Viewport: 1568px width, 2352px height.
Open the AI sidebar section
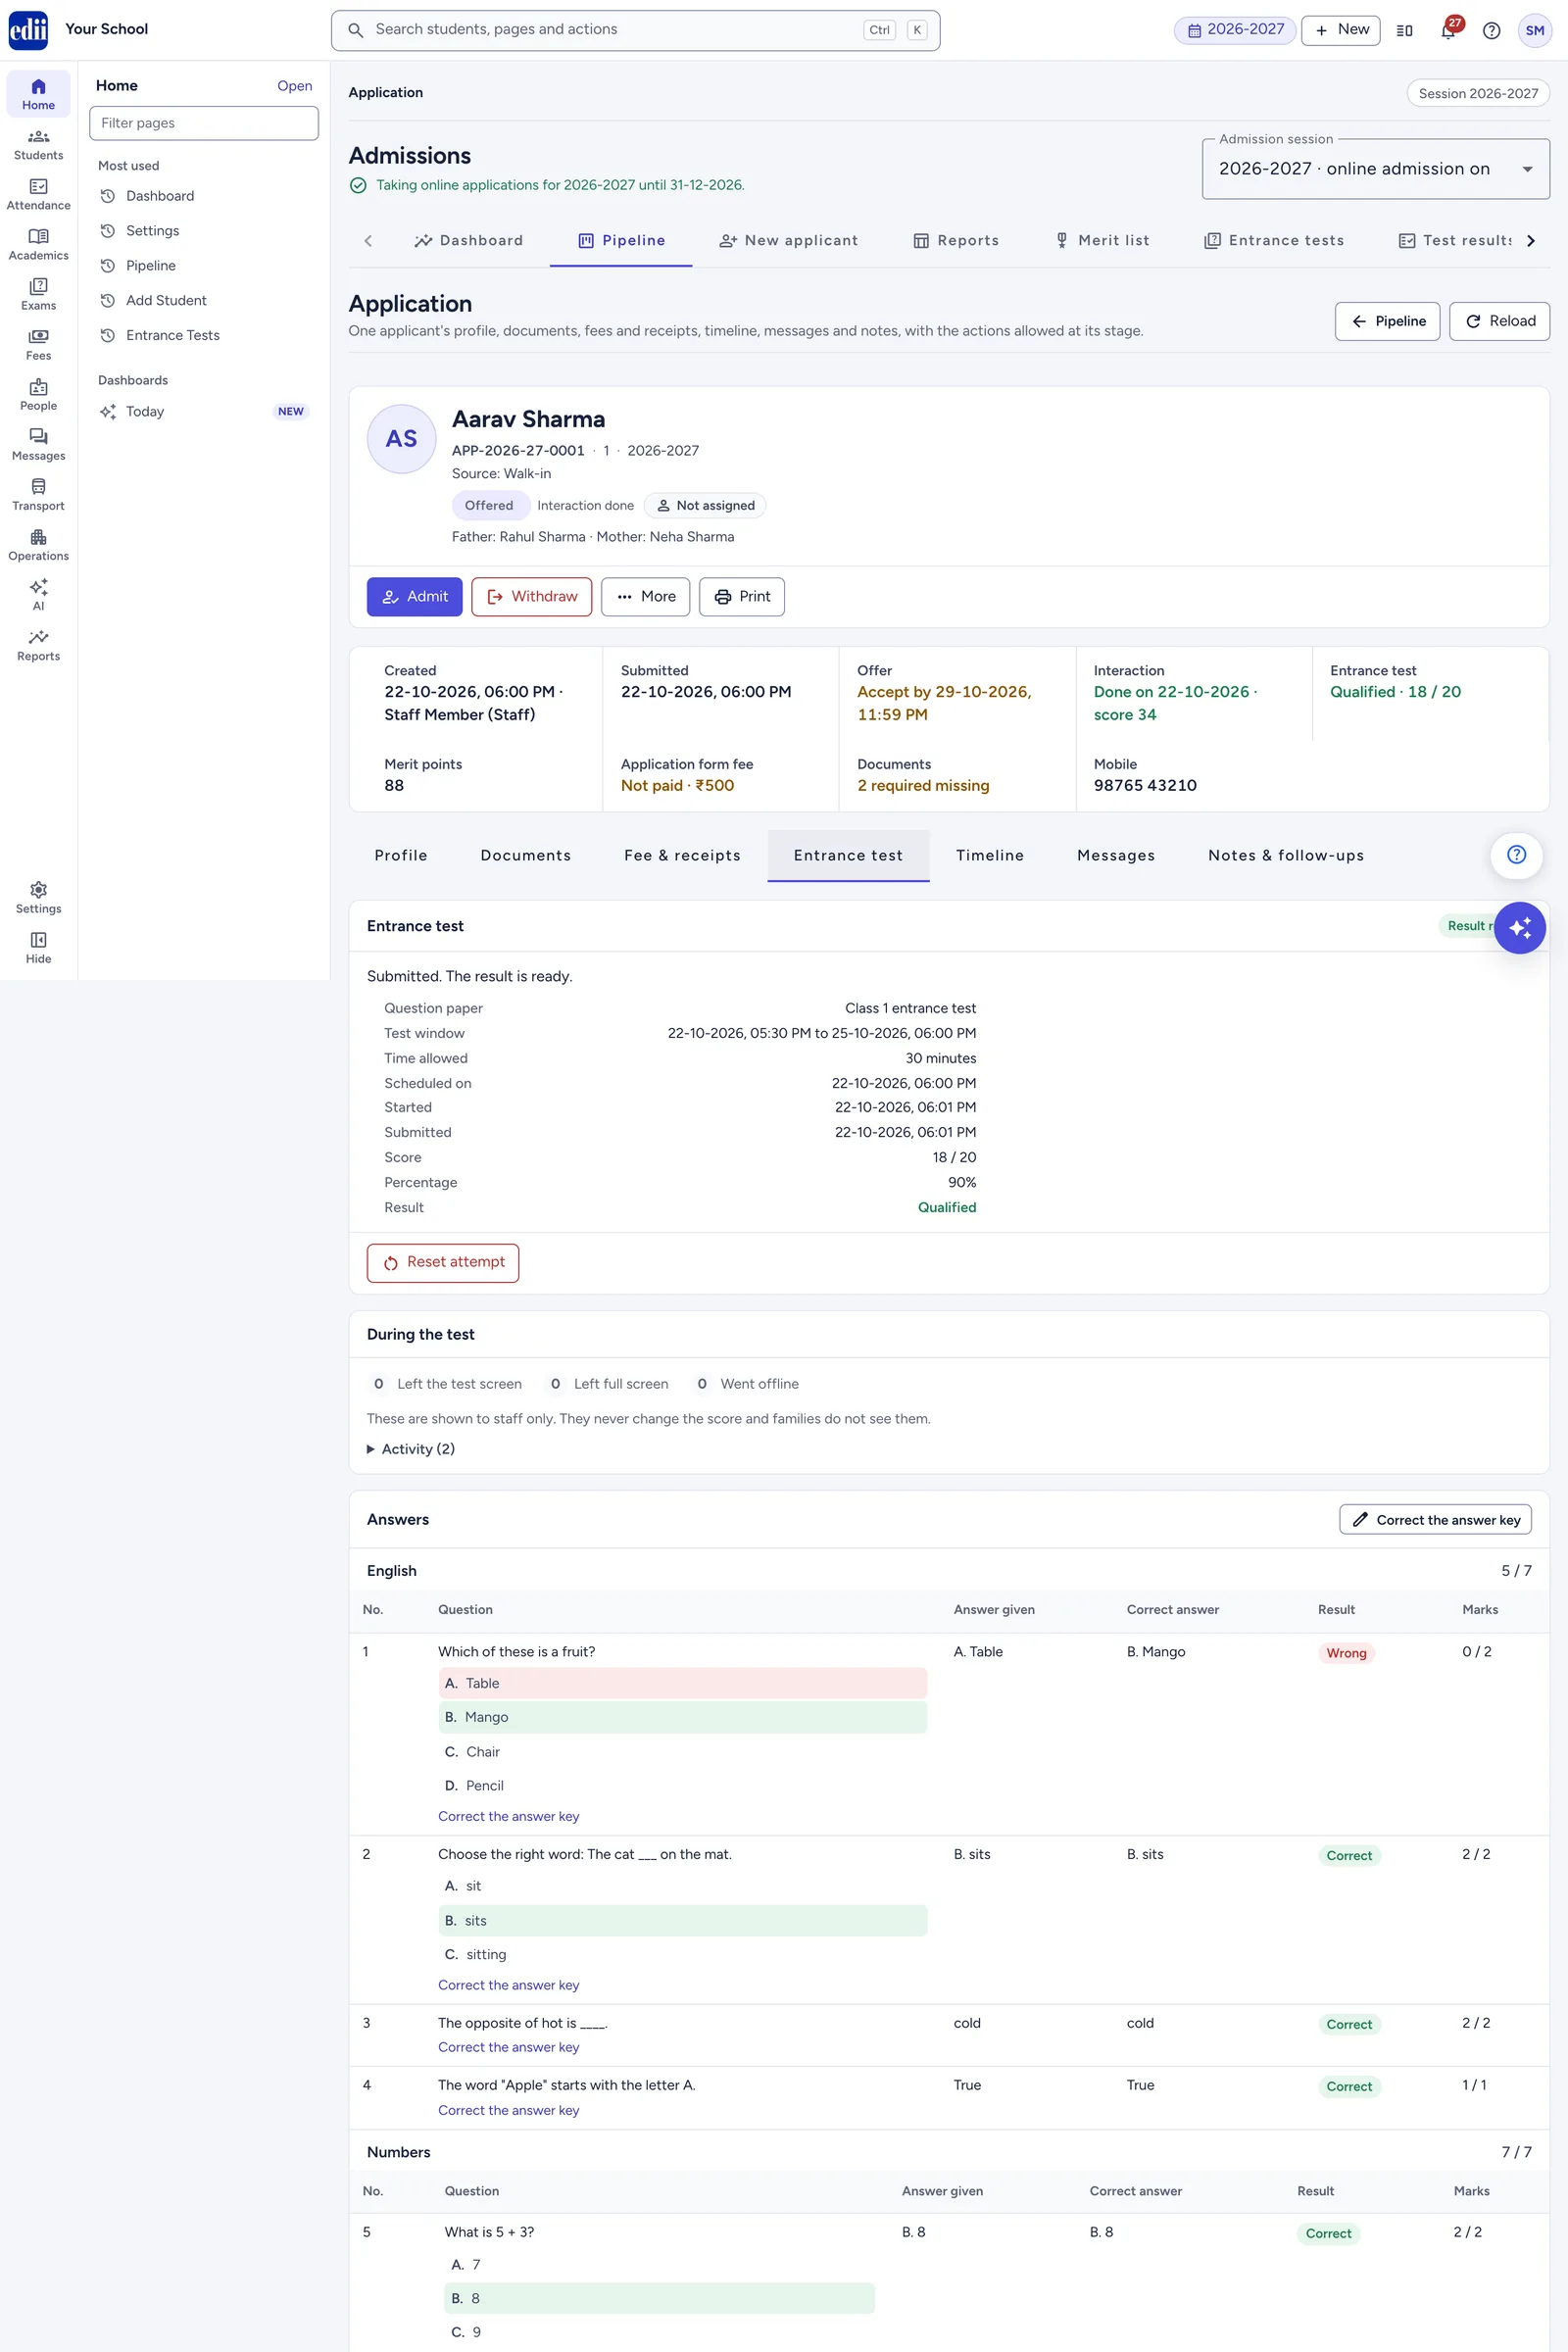38,594
